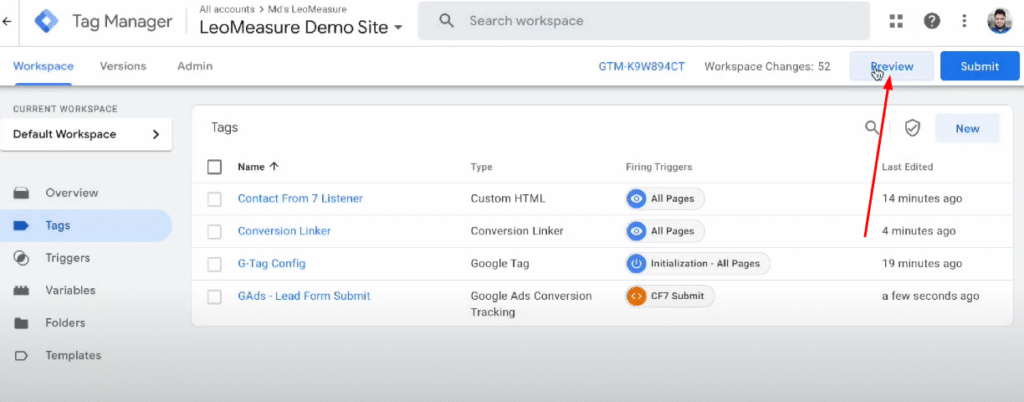Open the Contact From 7 Listener tag
The width and height of the screenshot is (1024, 402).
[x=300, y=198]
